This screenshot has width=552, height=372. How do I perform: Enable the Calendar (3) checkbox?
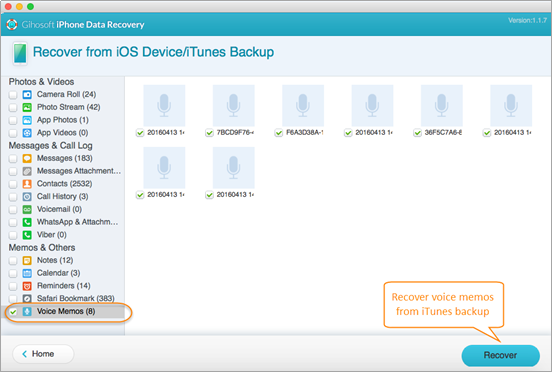point(13,273)
